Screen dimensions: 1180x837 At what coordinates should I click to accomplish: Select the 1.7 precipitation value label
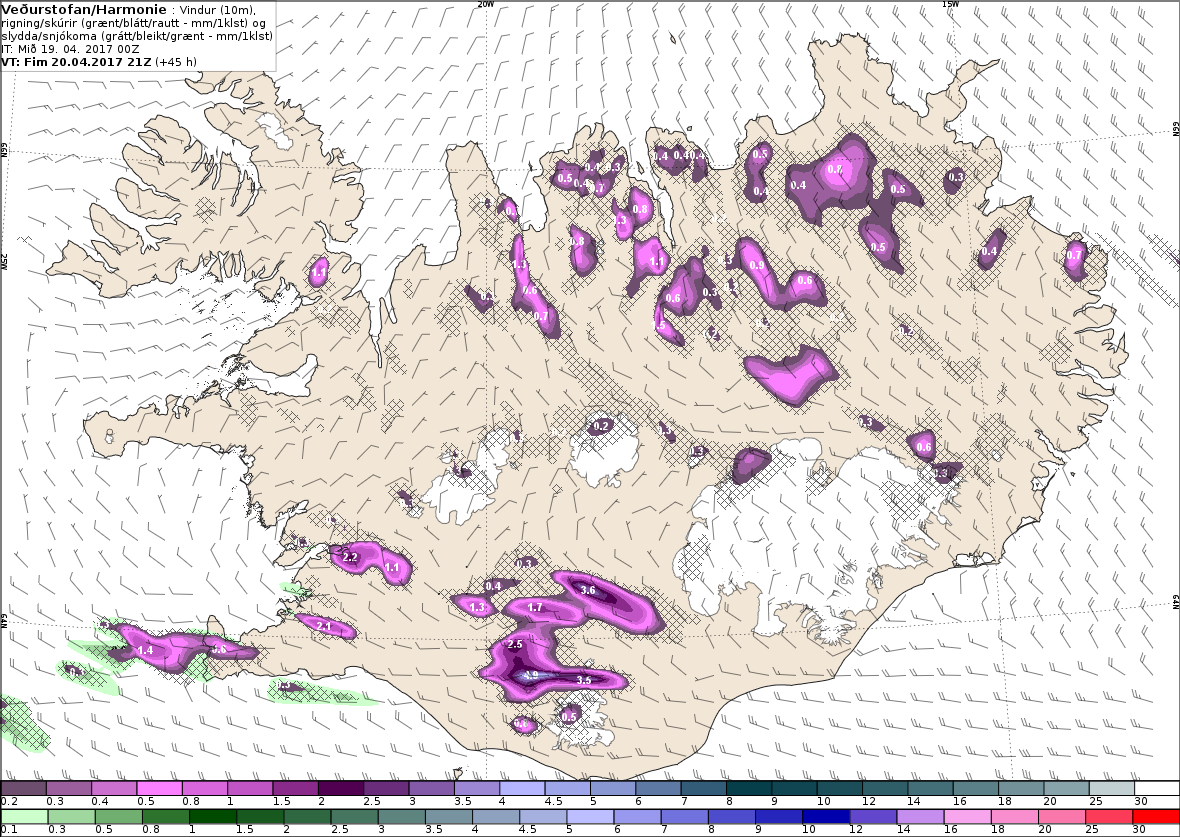pyautogui.click(x=535, y=607)
